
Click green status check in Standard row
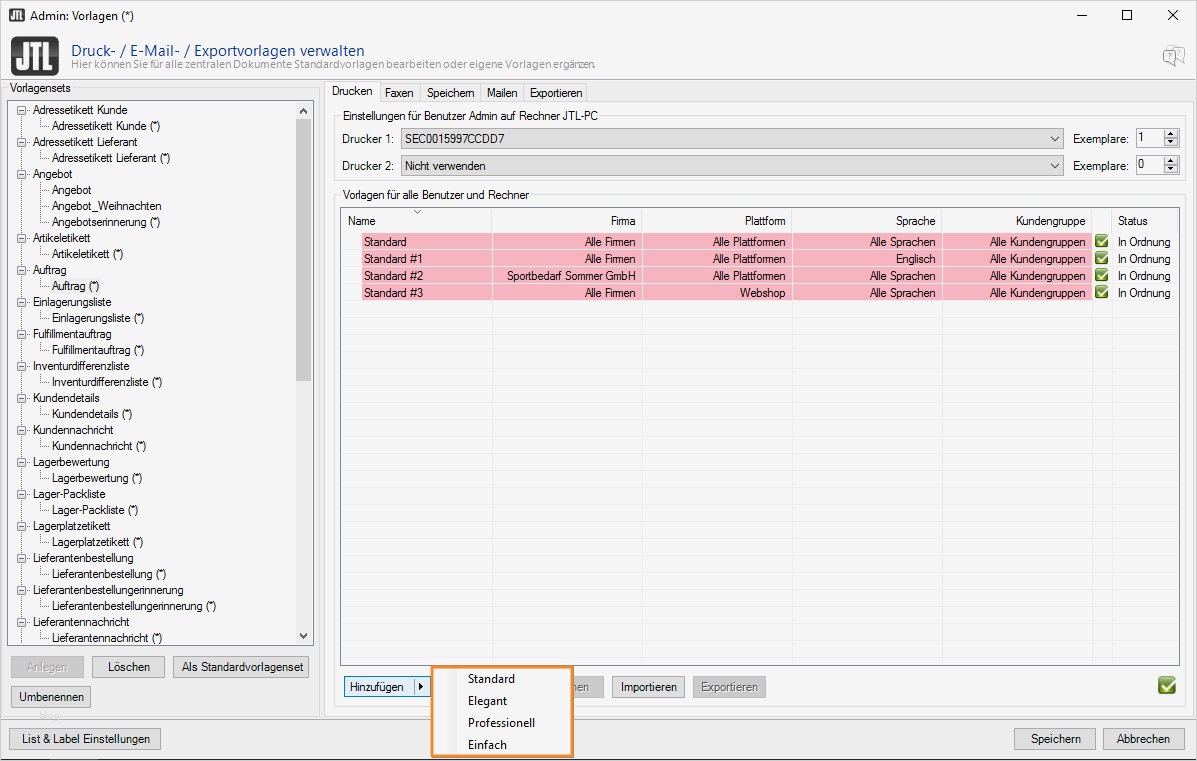[1102, 242]
